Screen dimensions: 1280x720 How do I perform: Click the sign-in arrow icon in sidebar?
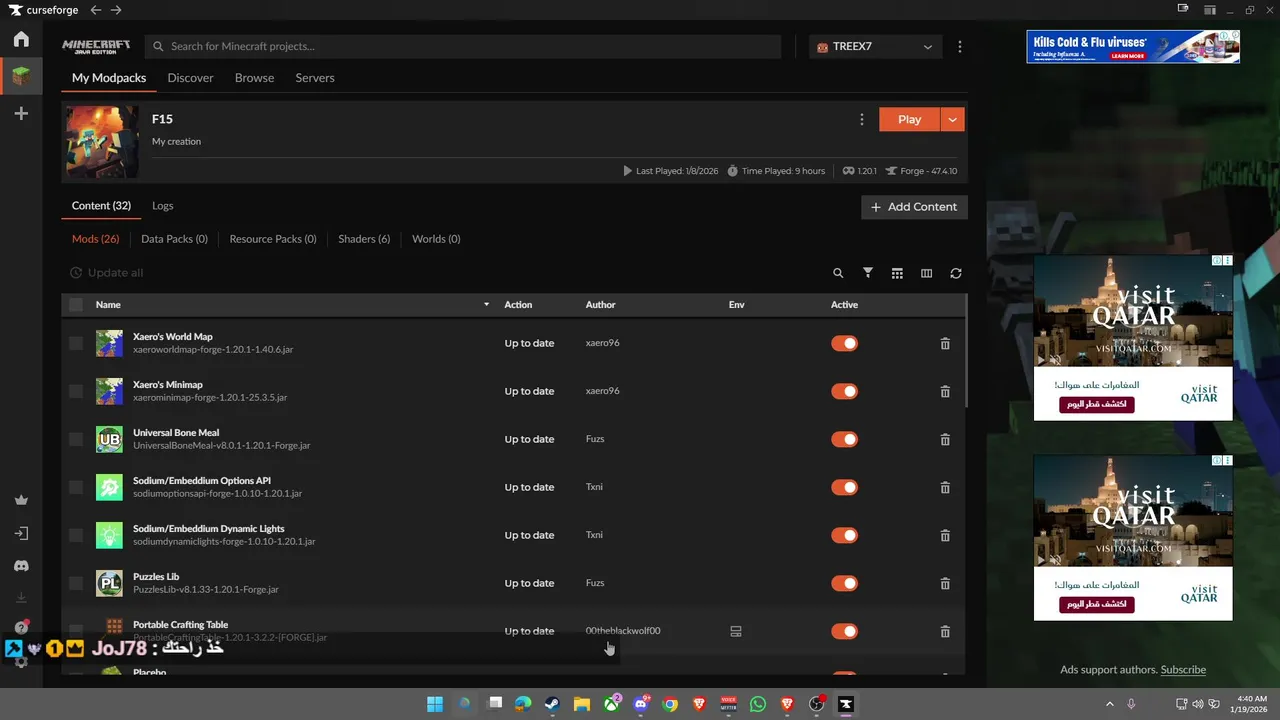pos(21,534)
